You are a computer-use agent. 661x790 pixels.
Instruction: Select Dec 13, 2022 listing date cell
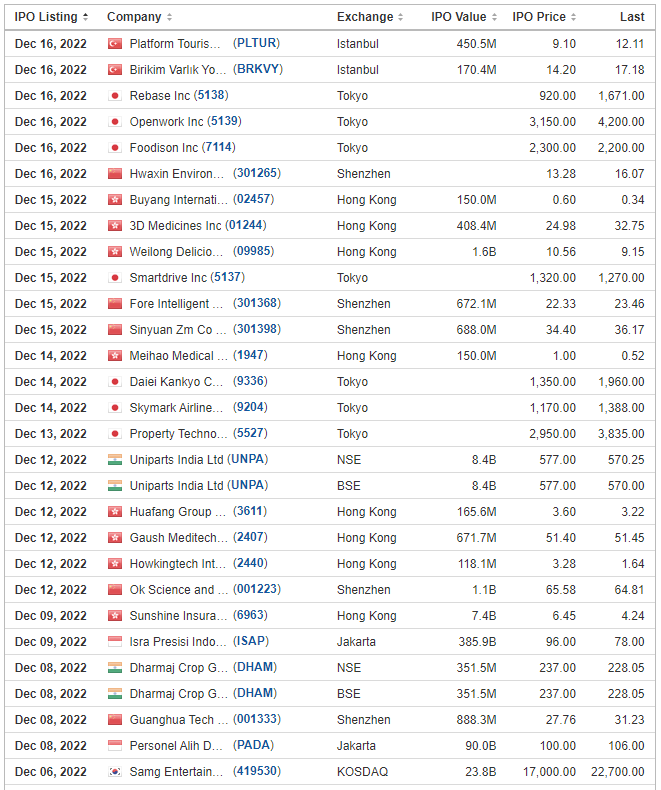[x=50, y=434]
